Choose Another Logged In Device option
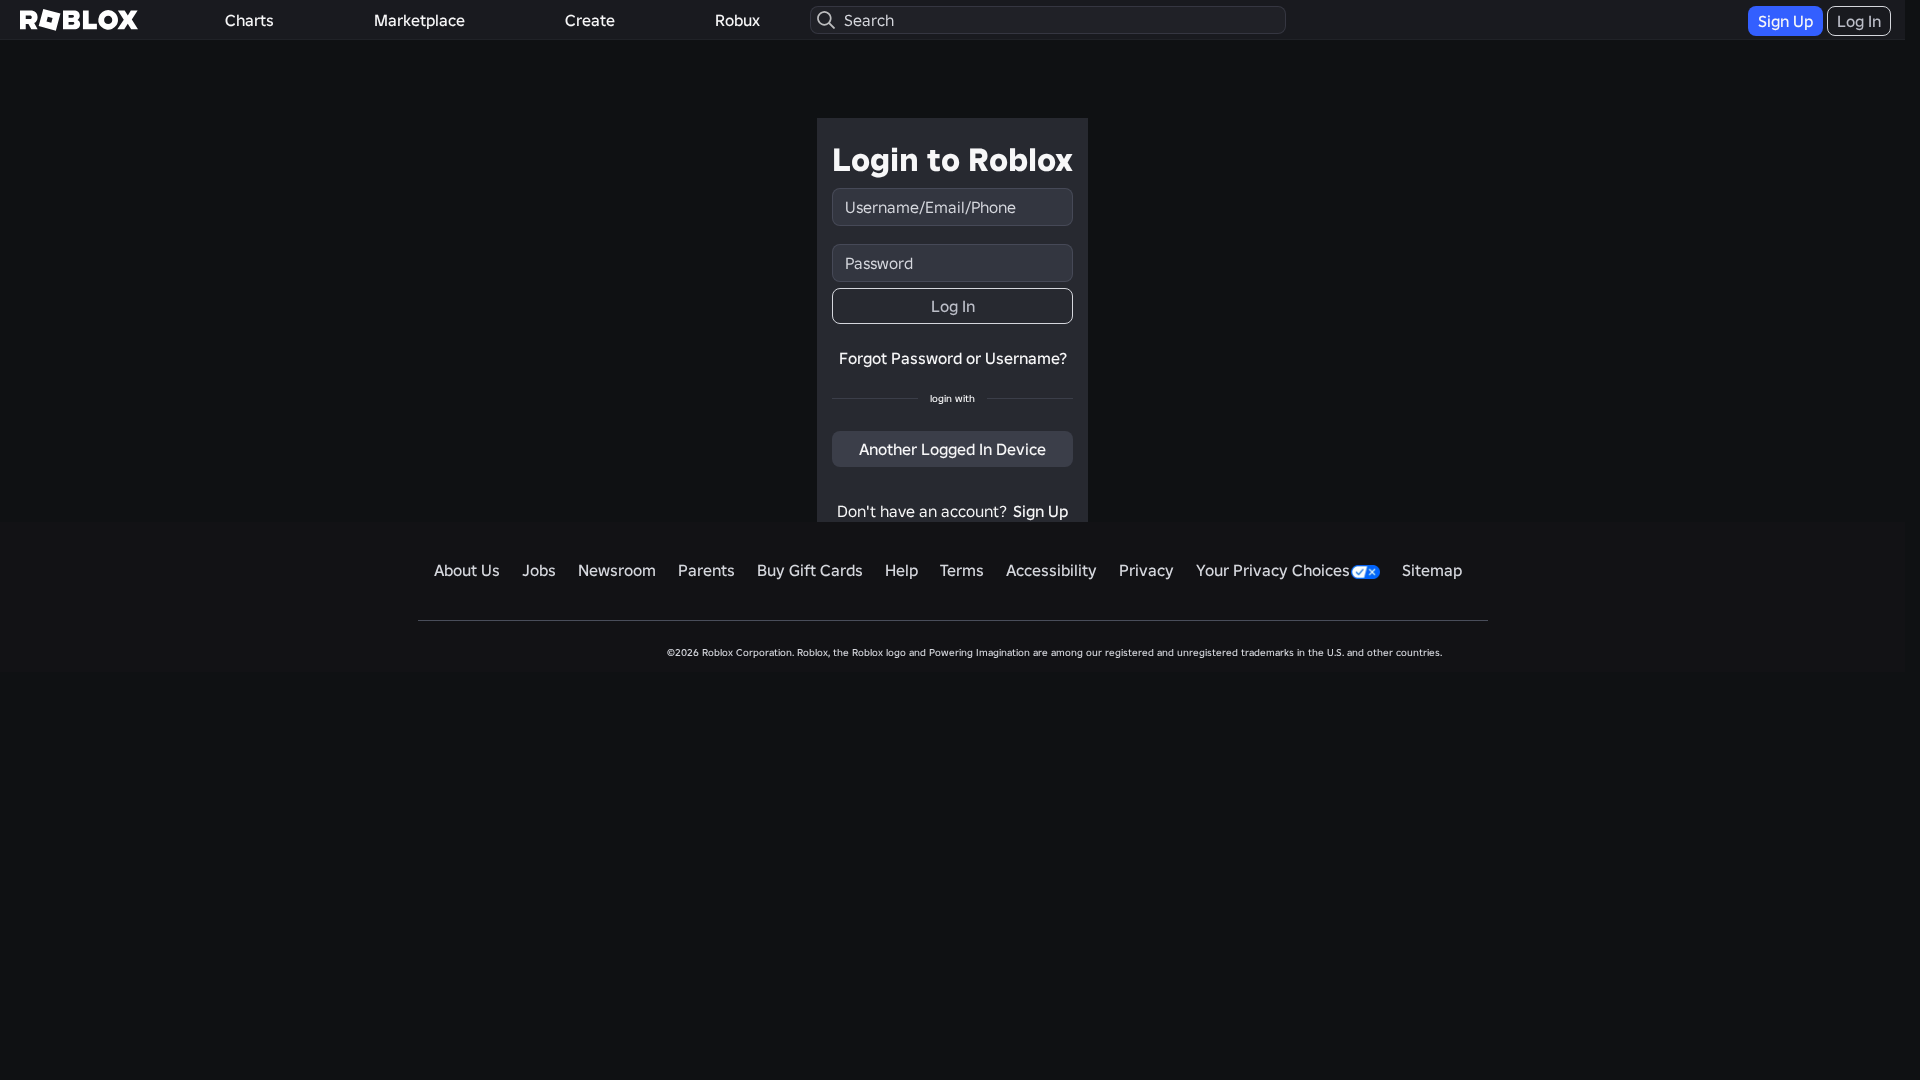1920x1080 pixels. point(952,449)
